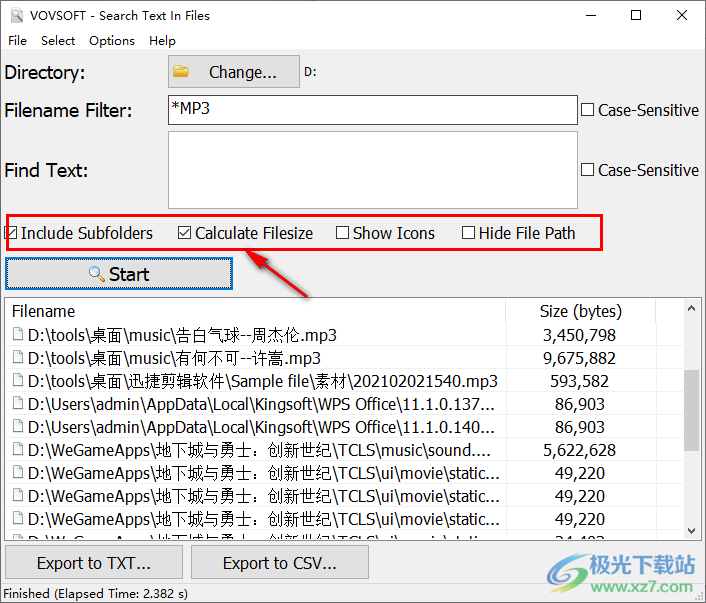The height and width of the screenshot is (603, 706).
Task: Open the Help menu
Action: [162, 41]
